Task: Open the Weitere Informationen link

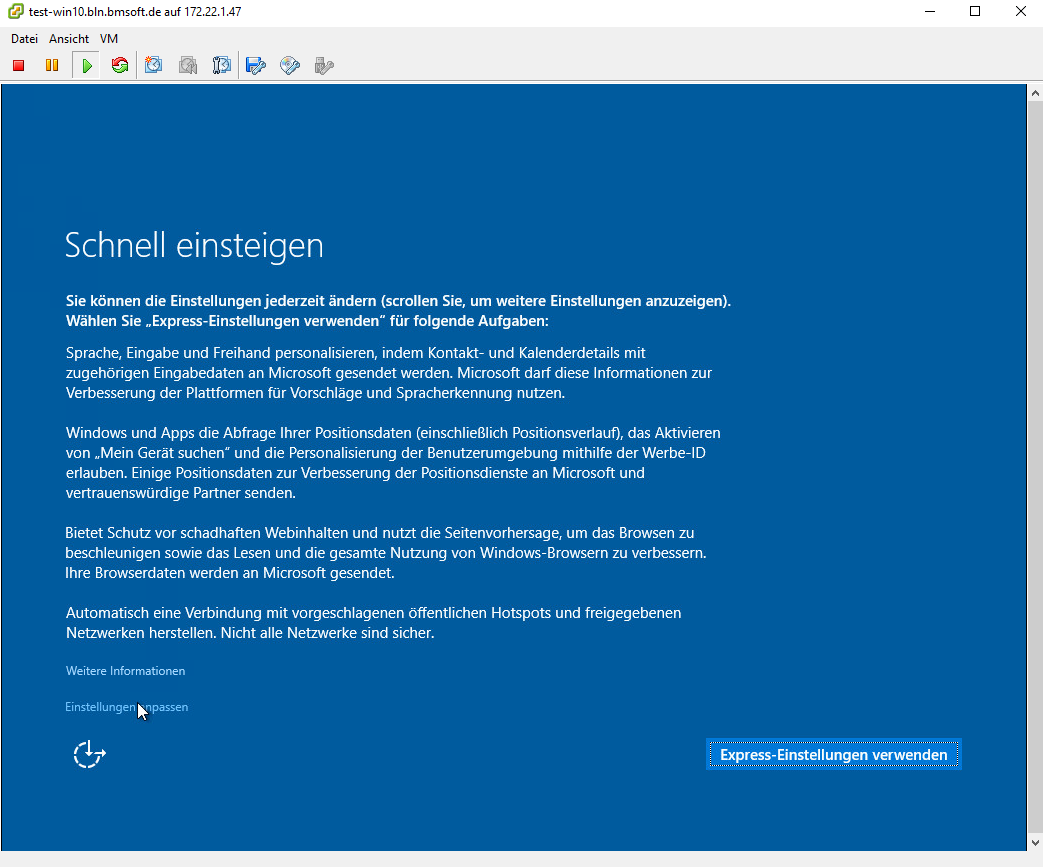Action: click(x=125, y=671)
